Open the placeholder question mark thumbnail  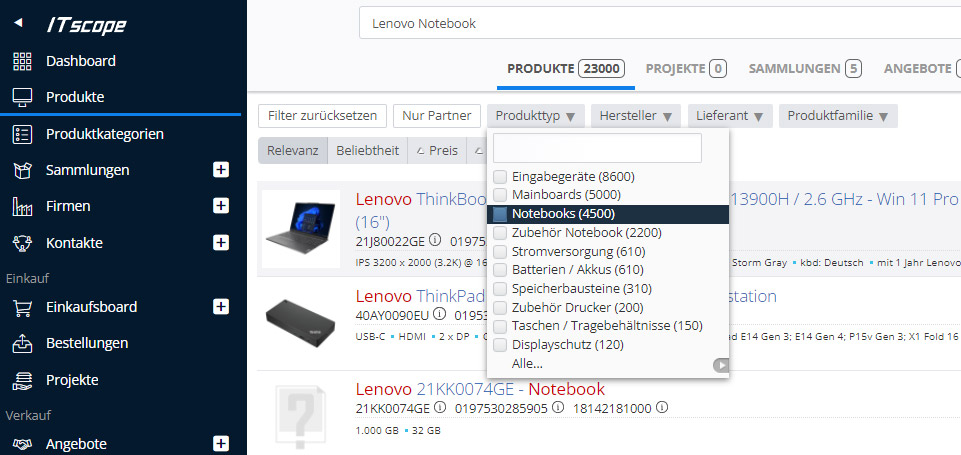coord(301,419)
